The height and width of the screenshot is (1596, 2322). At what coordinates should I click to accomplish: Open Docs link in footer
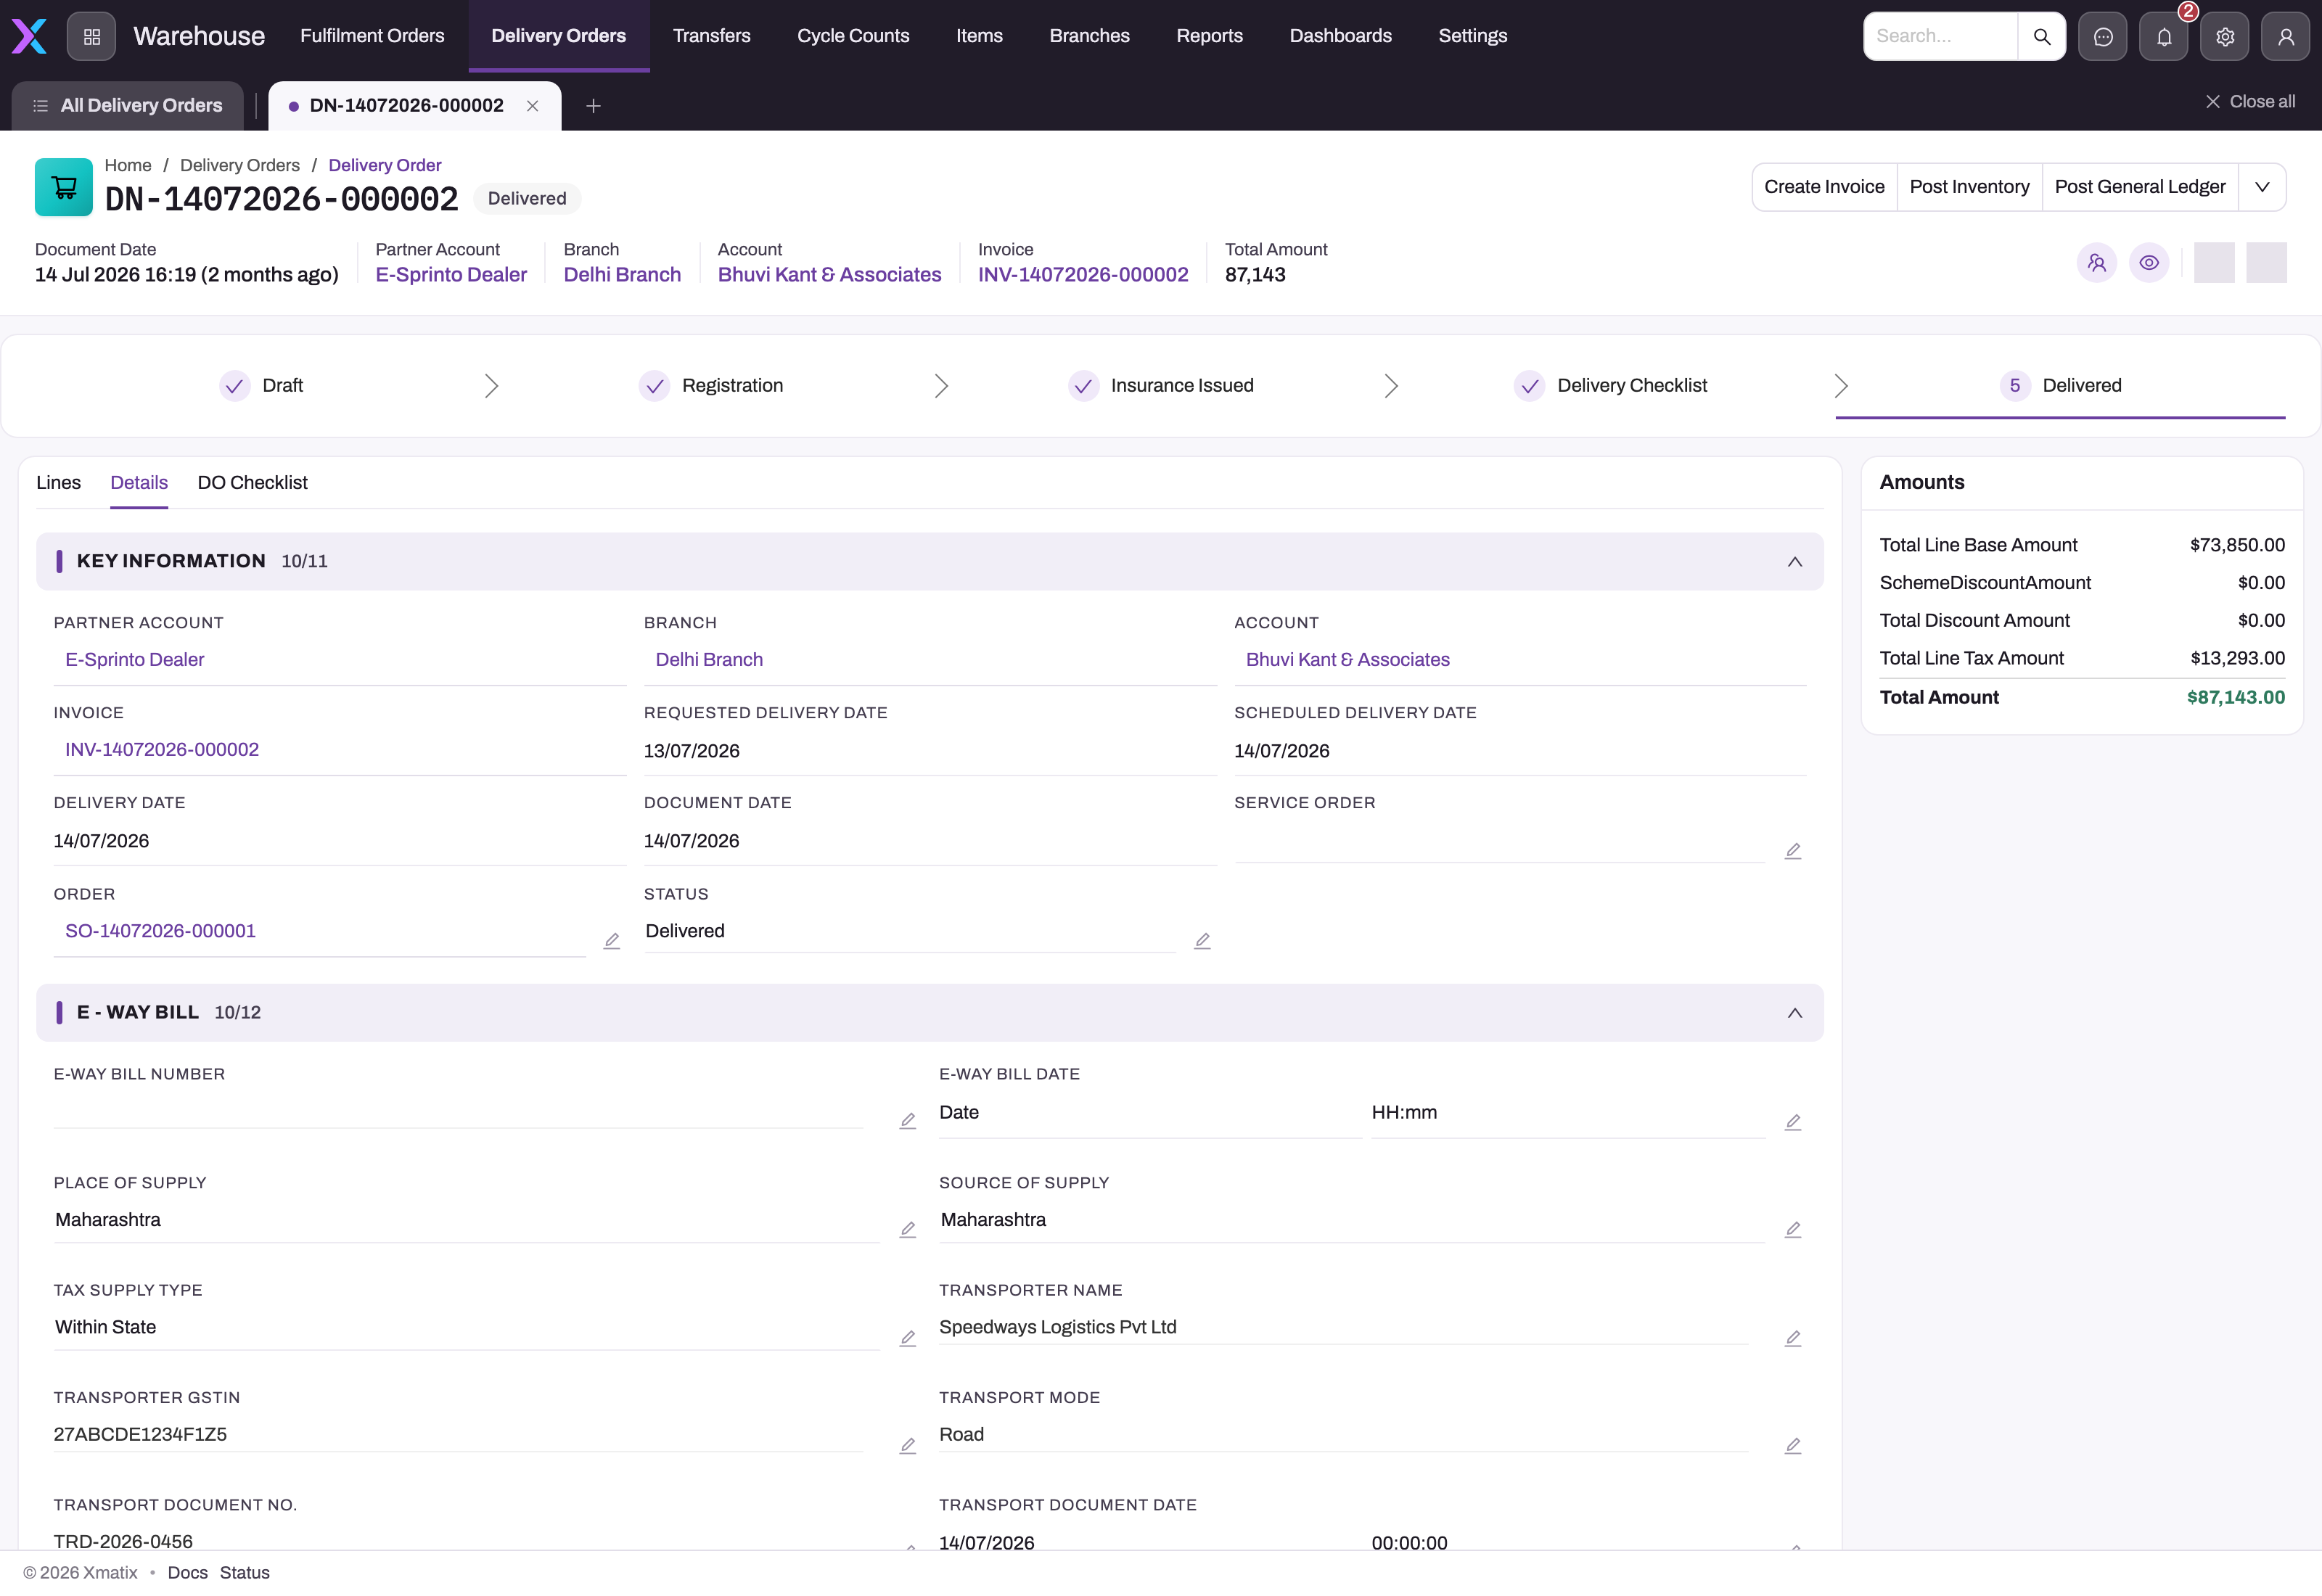point(187,1573)
